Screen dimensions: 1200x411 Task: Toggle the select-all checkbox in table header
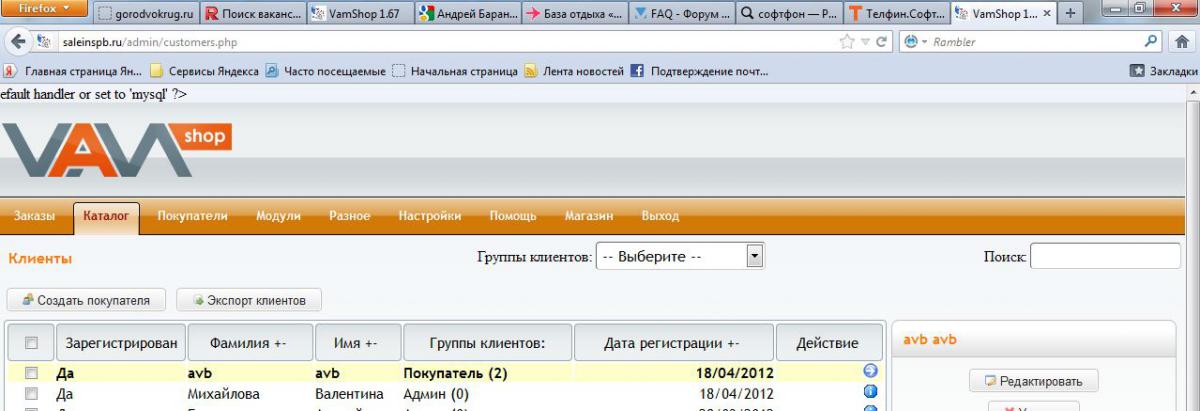[x=31, y=343]
